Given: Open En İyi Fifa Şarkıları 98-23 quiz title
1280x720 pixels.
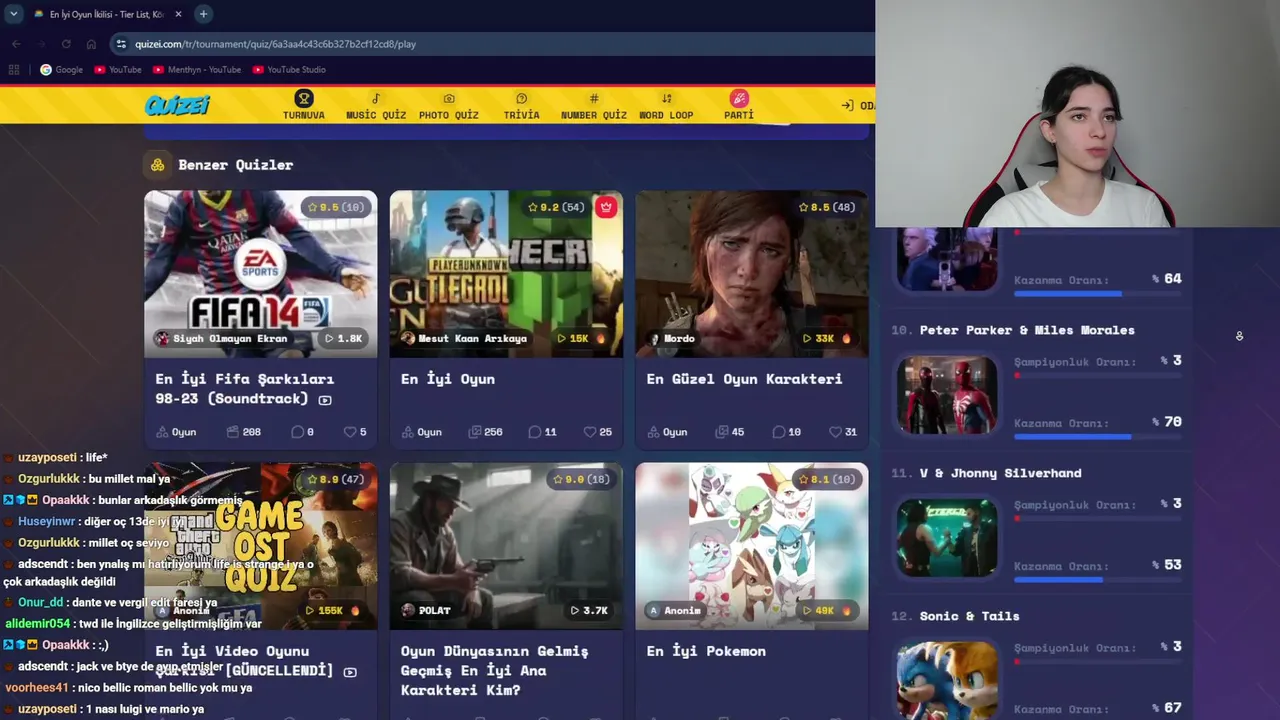Looking at the screenshot, I should [245, 389].
